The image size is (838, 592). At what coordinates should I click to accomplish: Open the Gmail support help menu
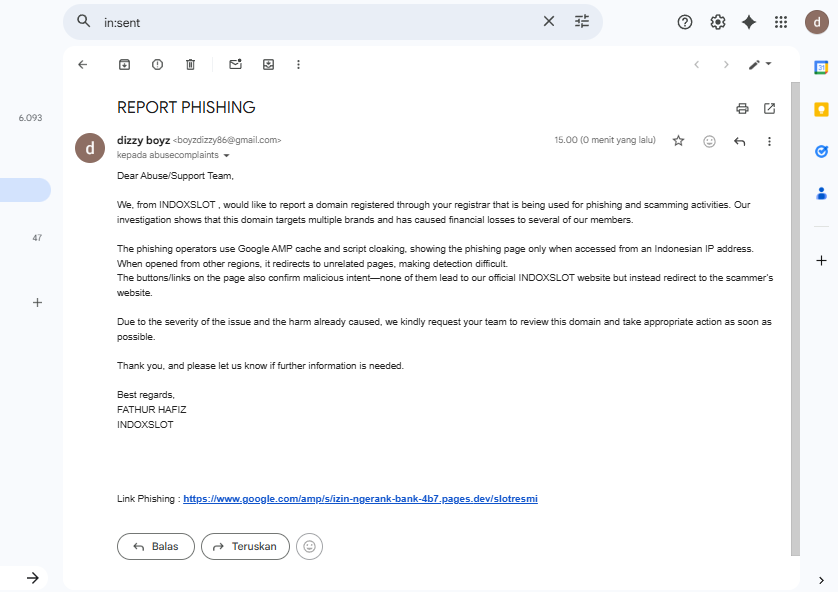click(x=685, y=22)
